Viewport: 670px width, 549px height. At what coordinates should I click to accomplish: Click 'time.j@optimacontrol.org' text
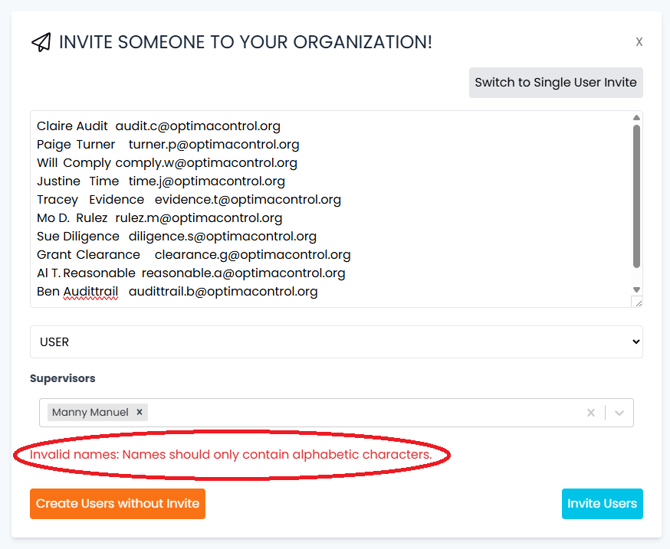tap(207, 181)
